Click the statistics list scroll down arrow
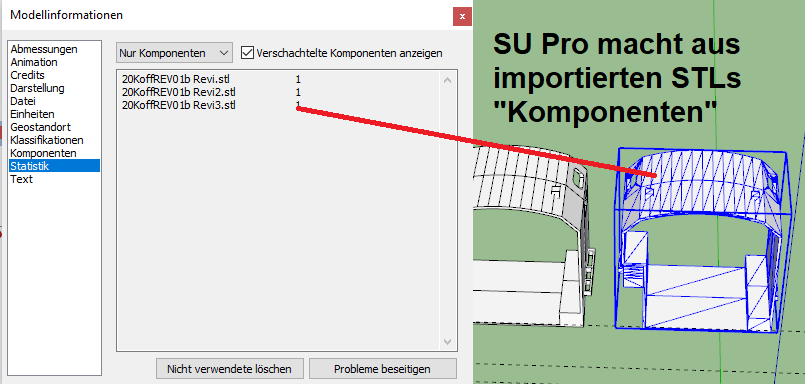The width and height of the screenshot is (805, 384). coord(447,341)
